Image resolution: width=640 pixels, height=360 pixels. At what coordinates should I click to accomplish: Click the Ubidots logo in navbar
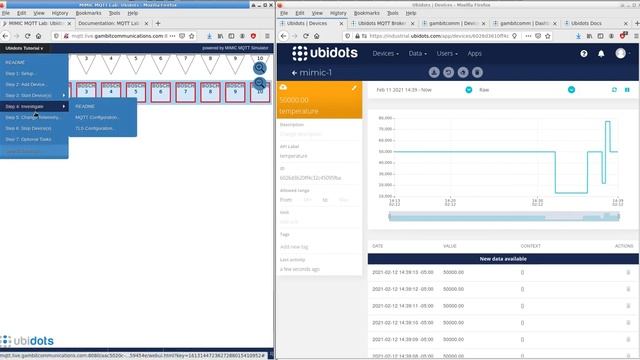click(x=325, y=53)
